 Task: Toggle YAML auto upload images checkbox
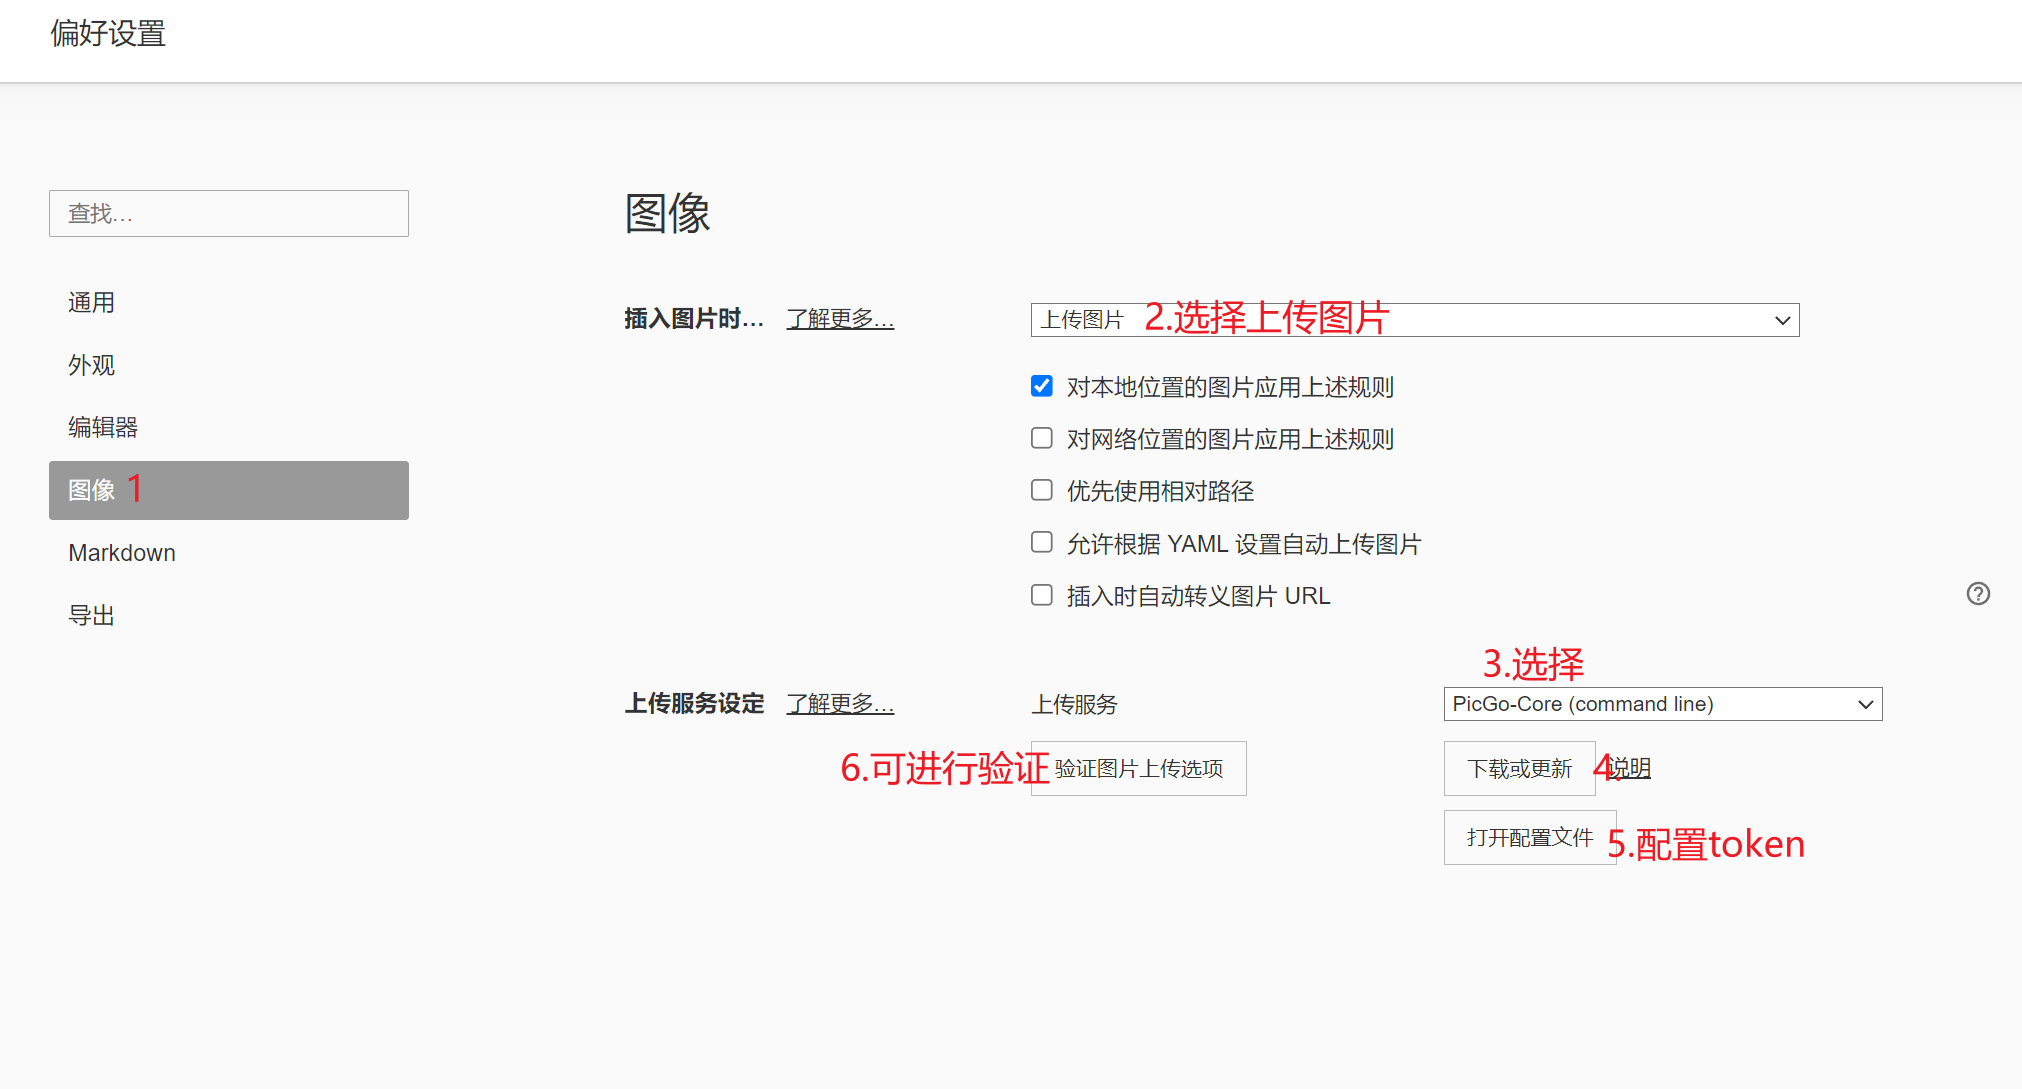pyautogui.click(x=1041, y=542)
